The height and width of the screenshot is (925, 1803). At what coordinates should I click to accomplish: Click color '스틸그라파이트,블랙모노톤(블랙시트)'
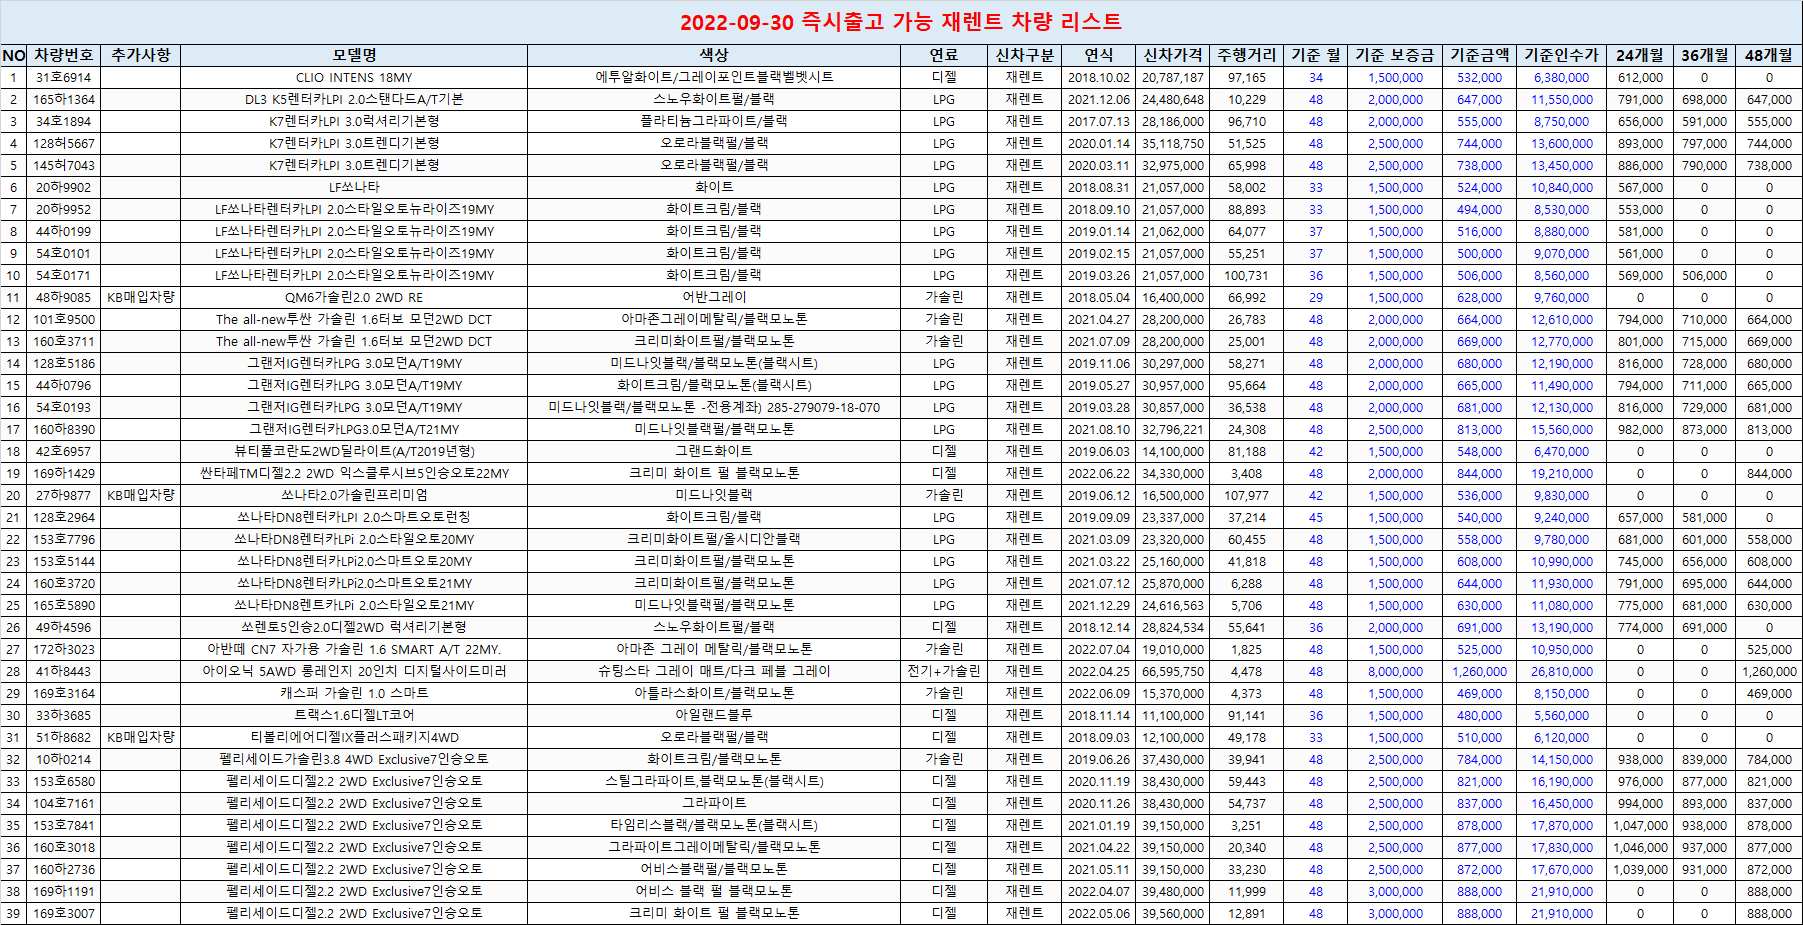click(x=714, y=781)
